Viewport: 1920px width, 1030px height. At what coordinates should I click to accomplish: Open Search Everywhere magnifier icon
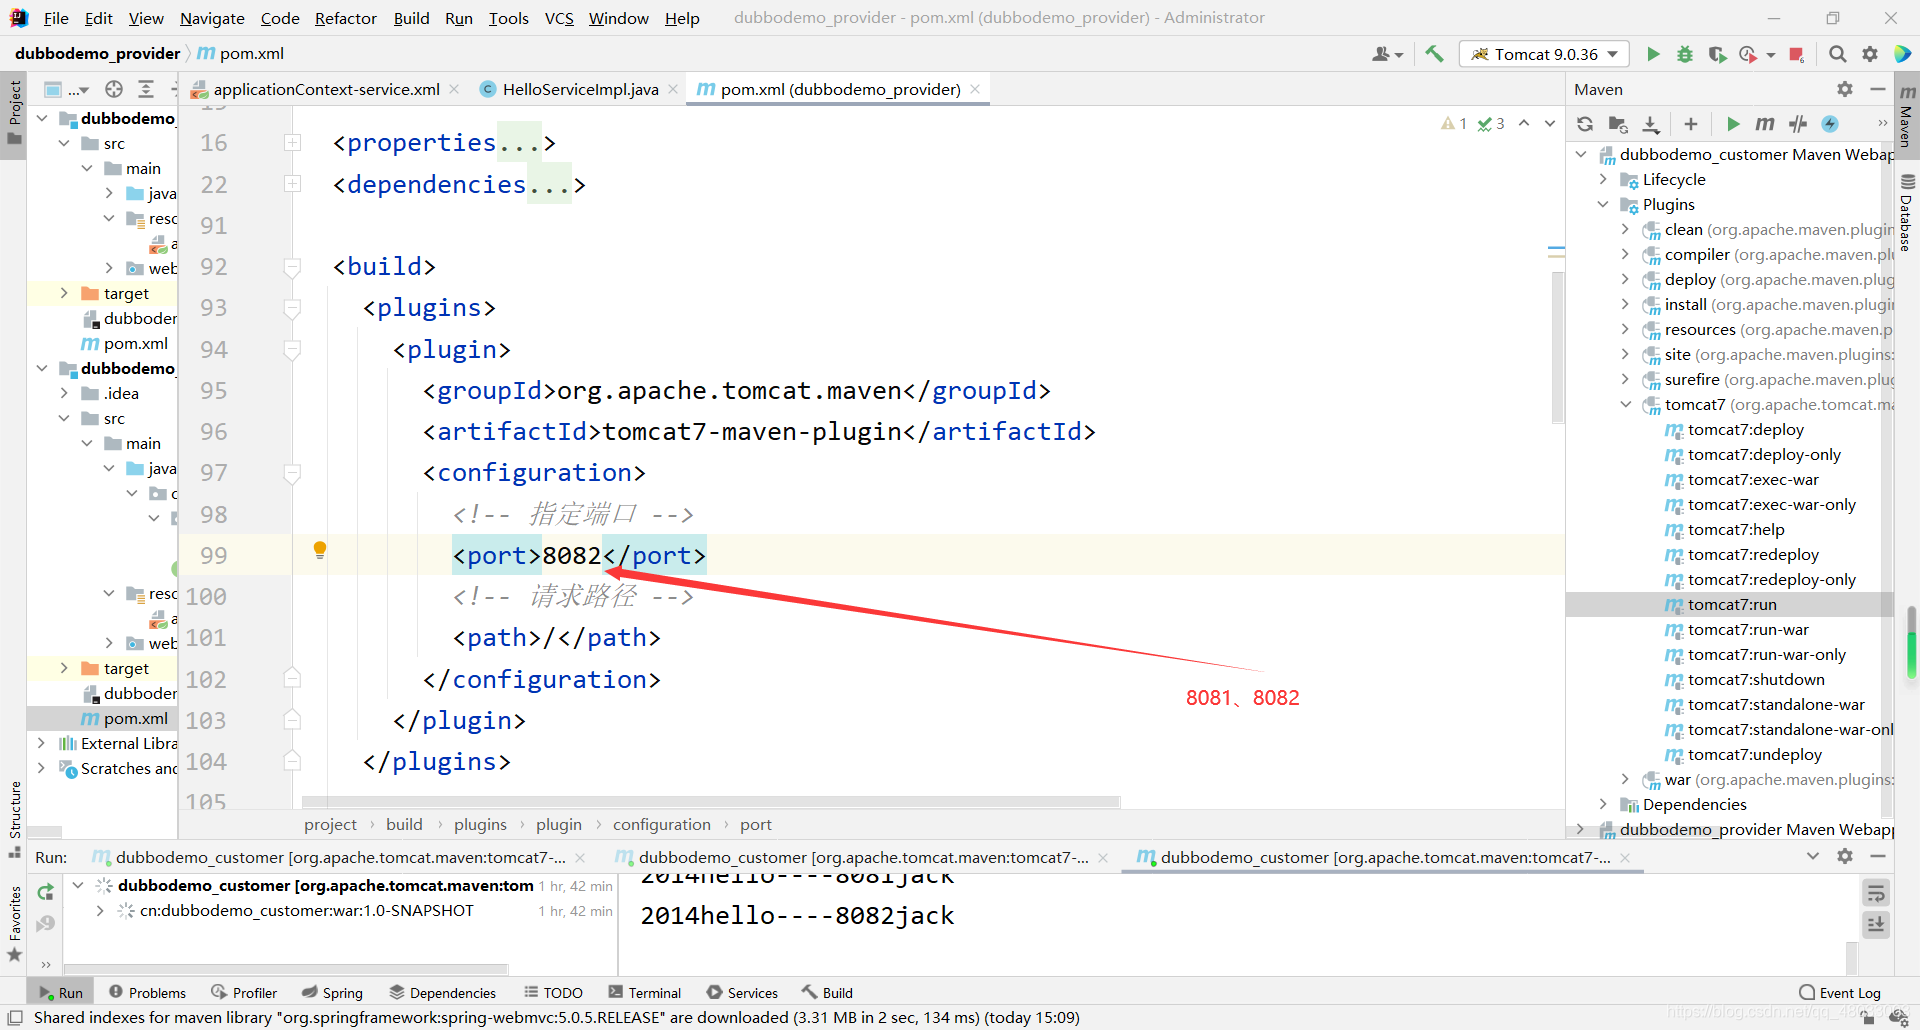pos(1837,54)
